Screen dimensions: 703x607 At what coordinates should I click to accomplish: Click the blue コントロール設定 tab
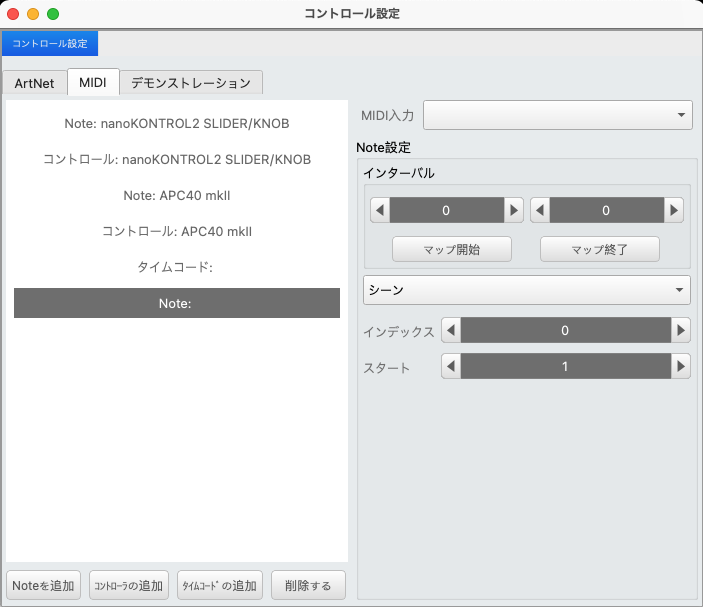(x=50, y=43)
